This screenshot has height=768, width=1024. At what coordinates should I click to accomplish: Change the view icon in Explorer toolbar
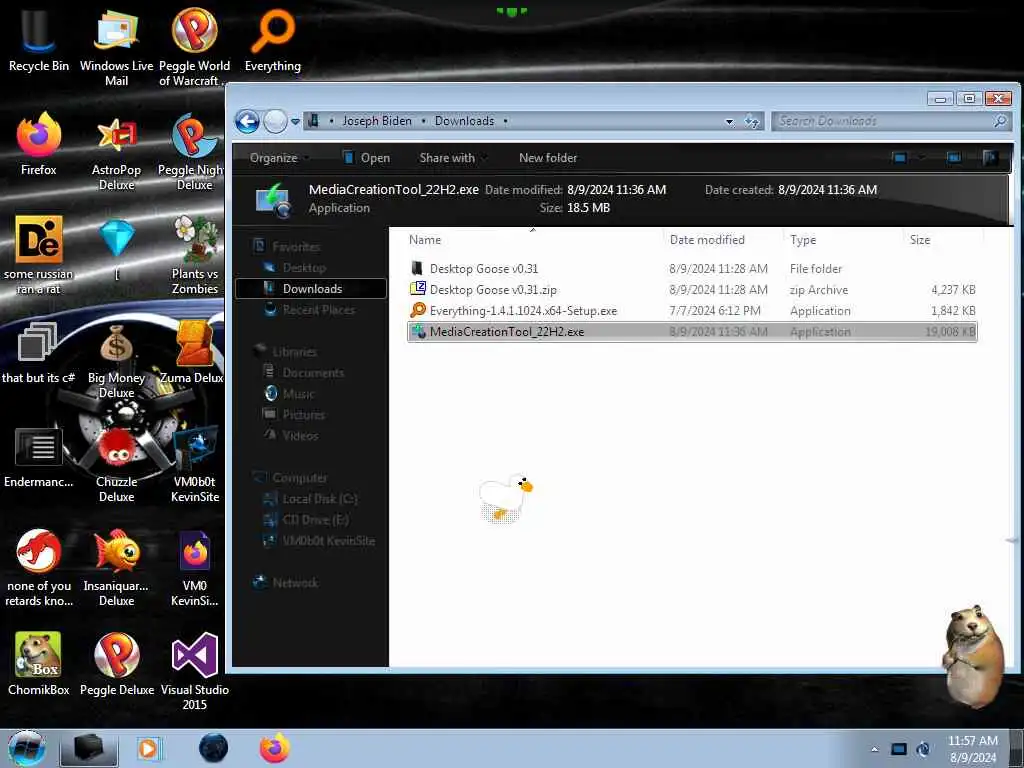(x=899, y=157)
